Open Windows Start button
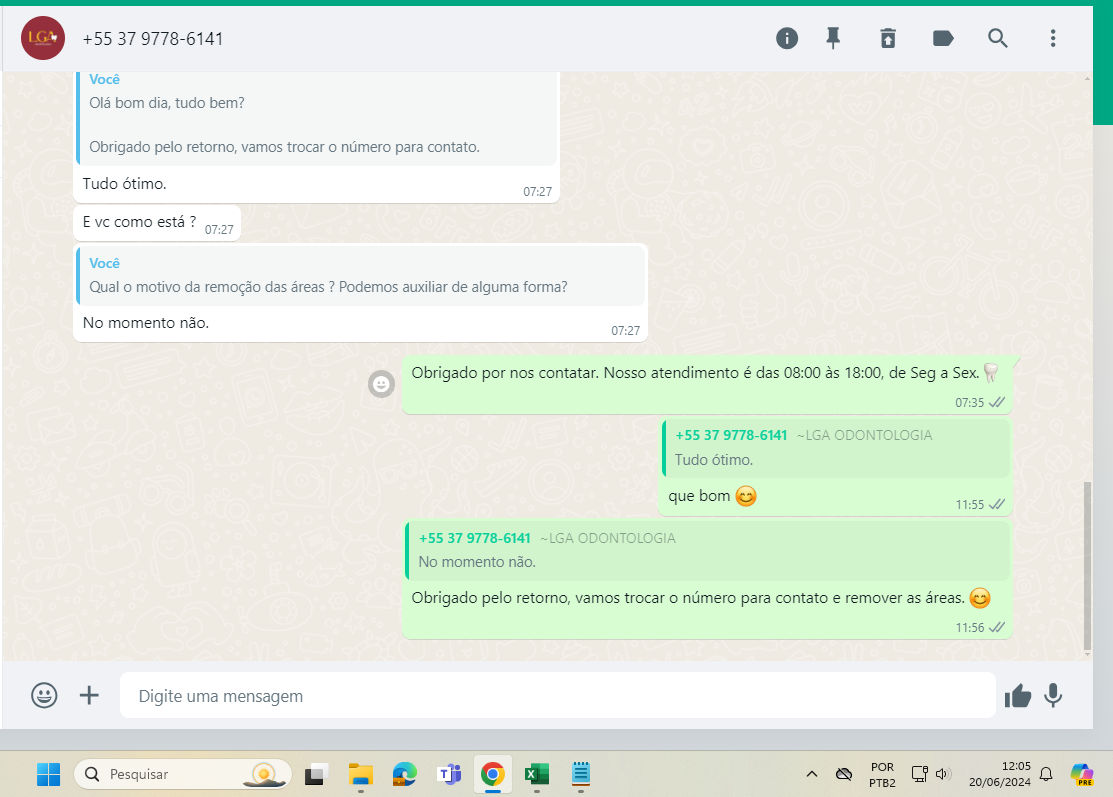 click(48, 774)
